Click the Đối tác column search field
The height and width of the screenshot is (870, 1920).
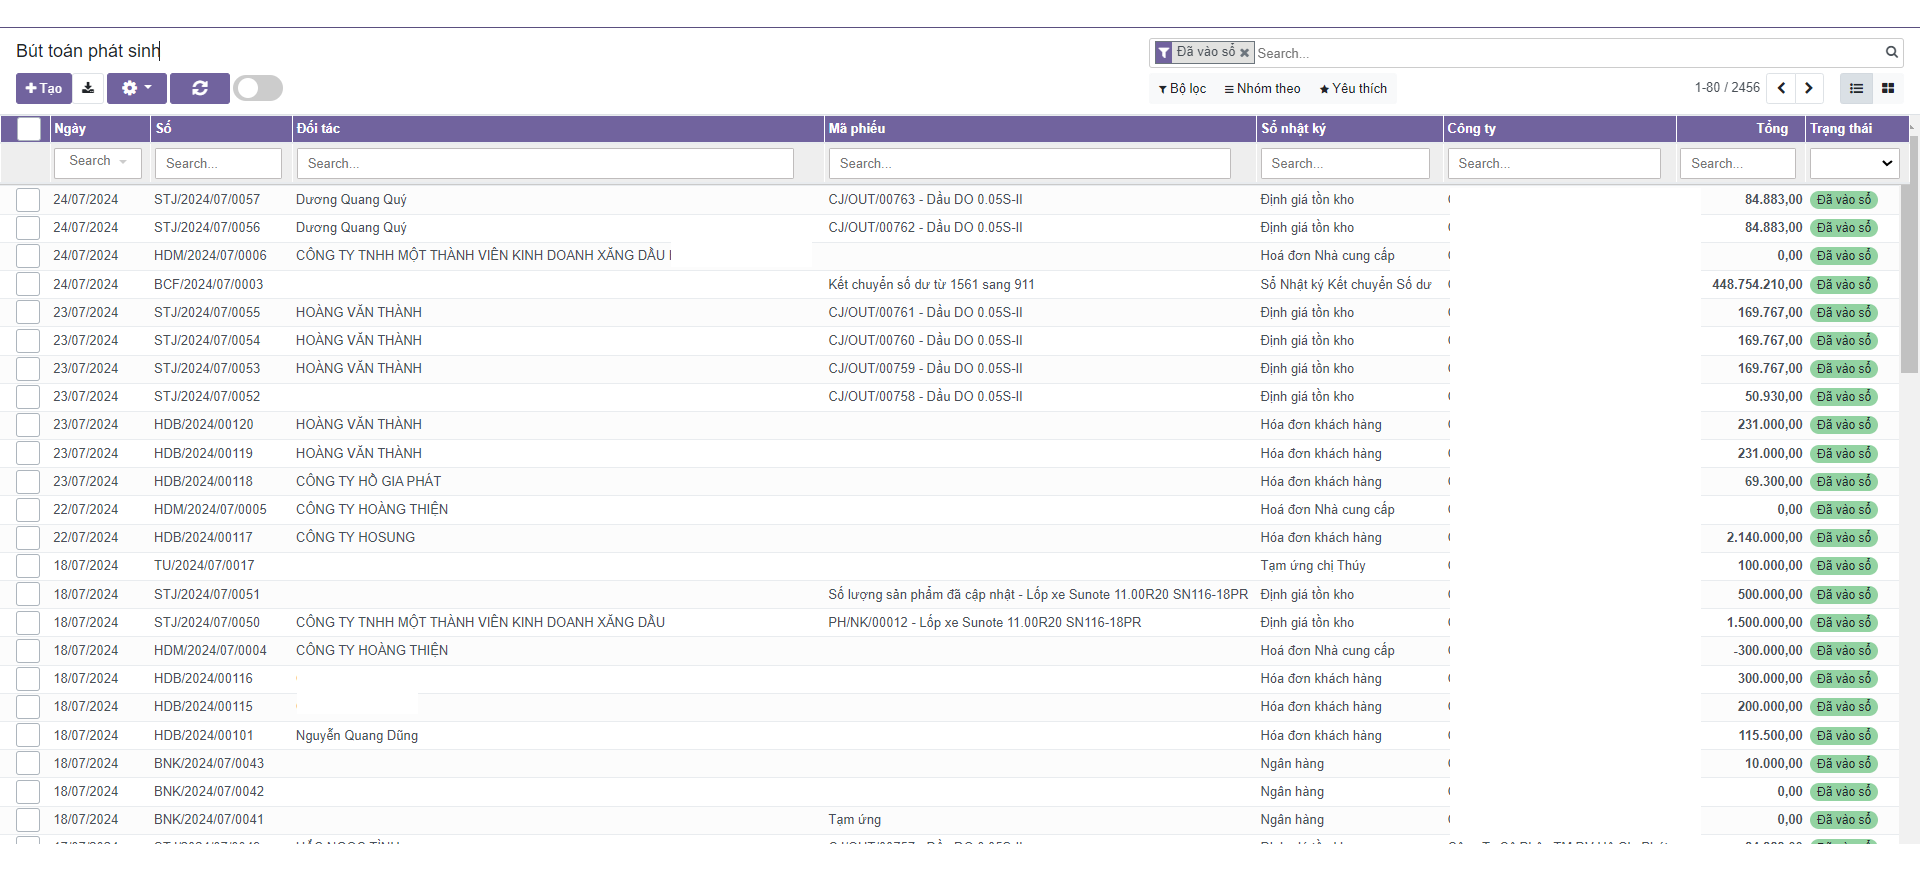(545, 163)
